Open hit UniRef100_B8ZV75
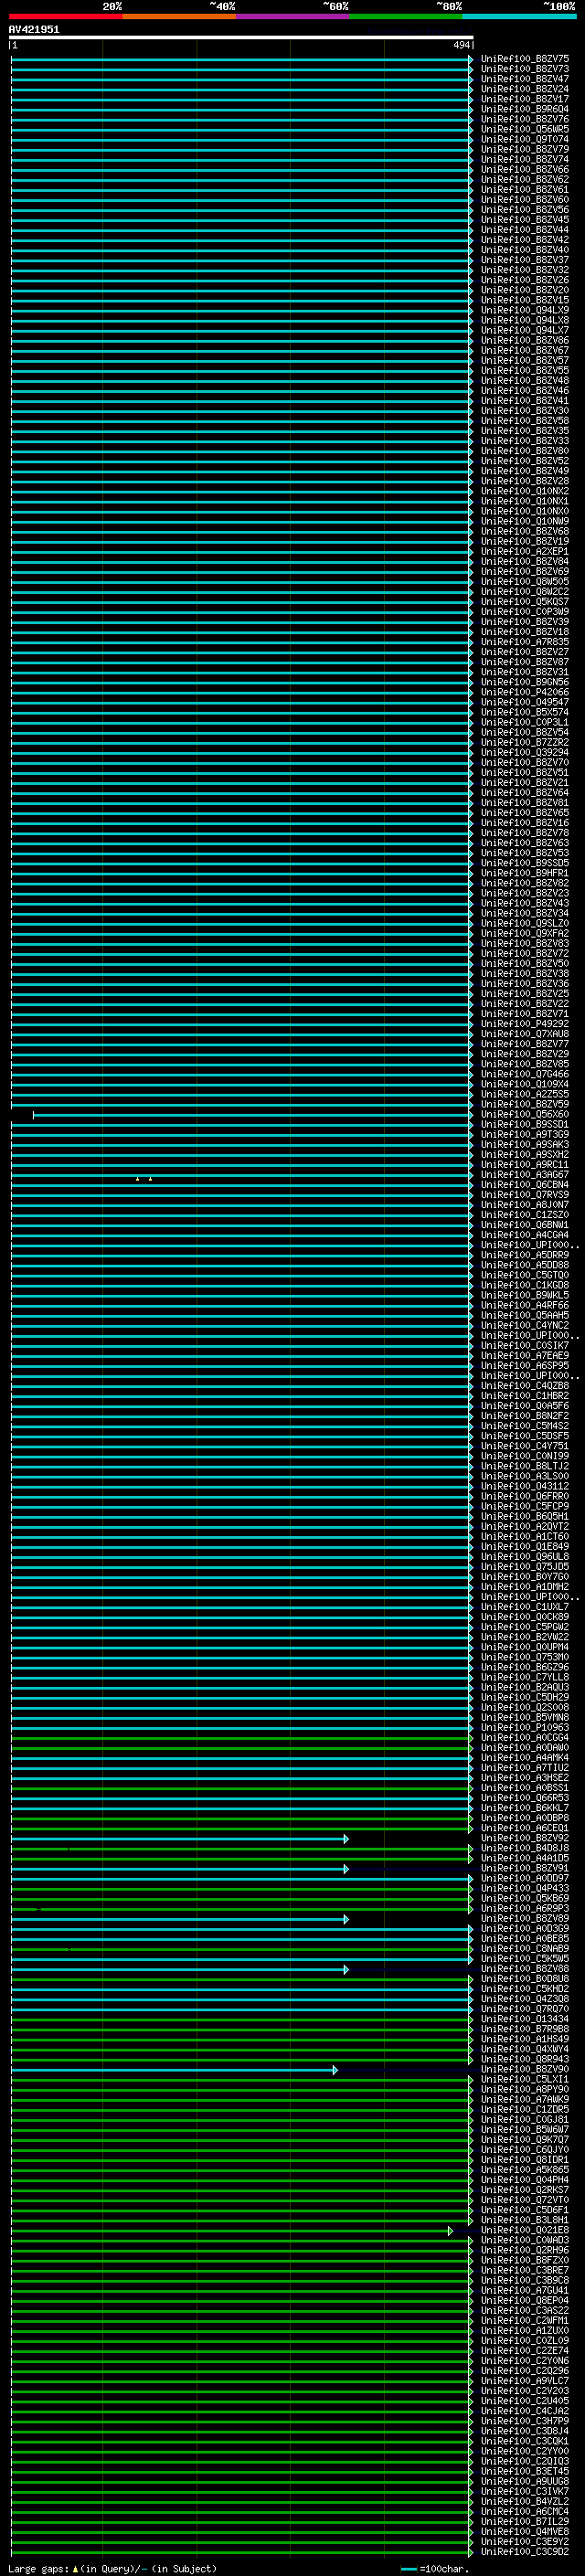The height and width of the screenshot is (2576, 585). click(525, 59)
